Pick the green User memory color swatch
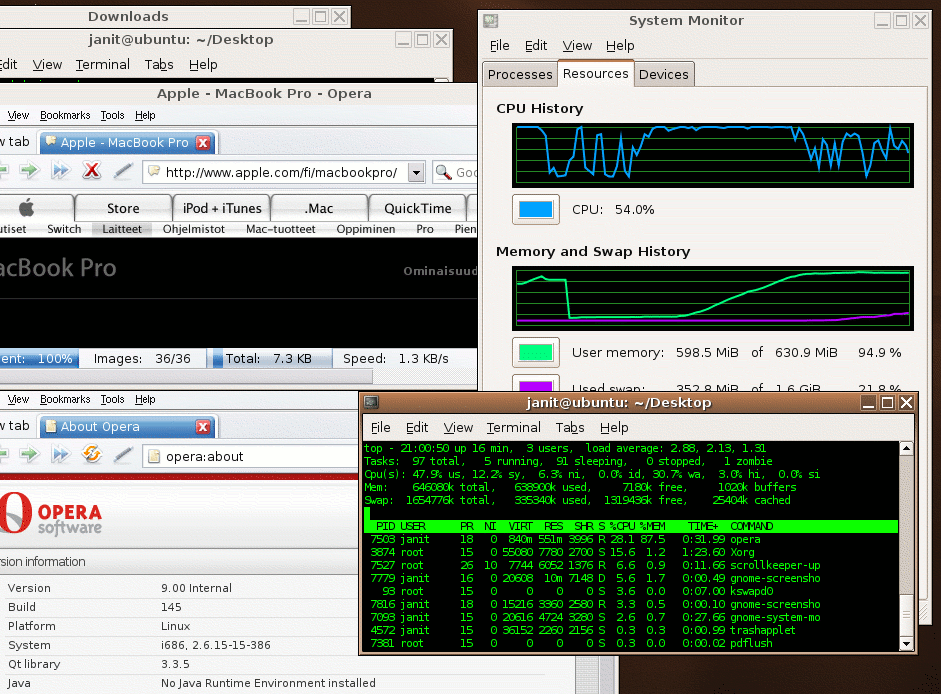This screenshot has width=941, height=694. (535, 353)
